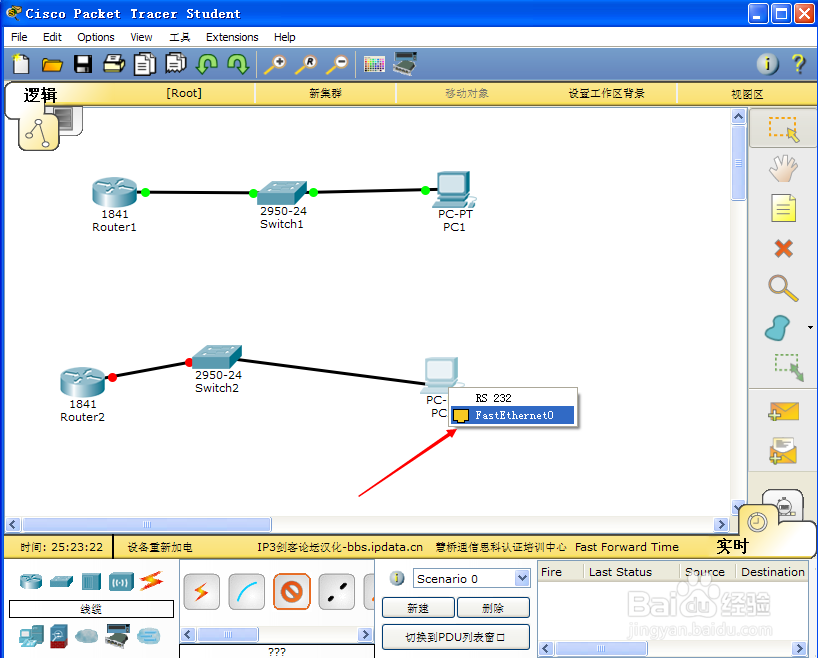Select the Multiuser Connection category

click(x=149, y=636)
